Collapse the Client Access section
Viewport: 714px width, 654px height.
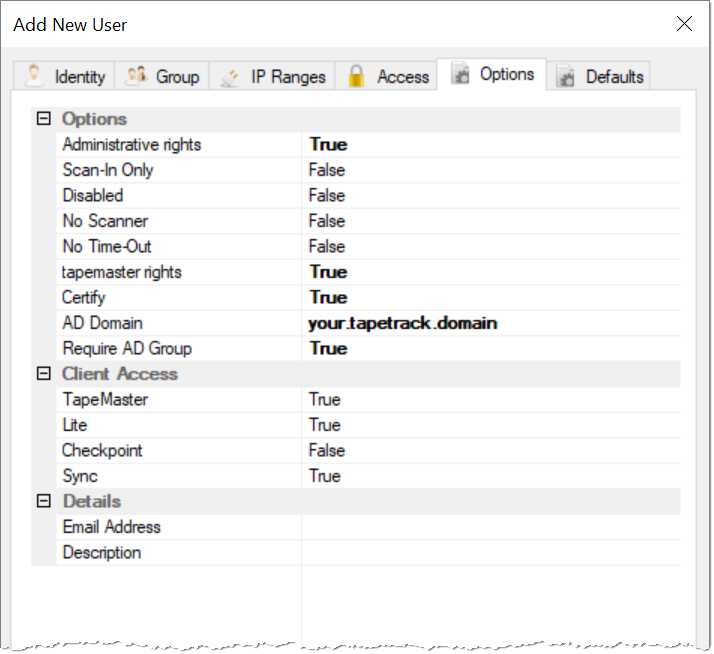(43, 374)
